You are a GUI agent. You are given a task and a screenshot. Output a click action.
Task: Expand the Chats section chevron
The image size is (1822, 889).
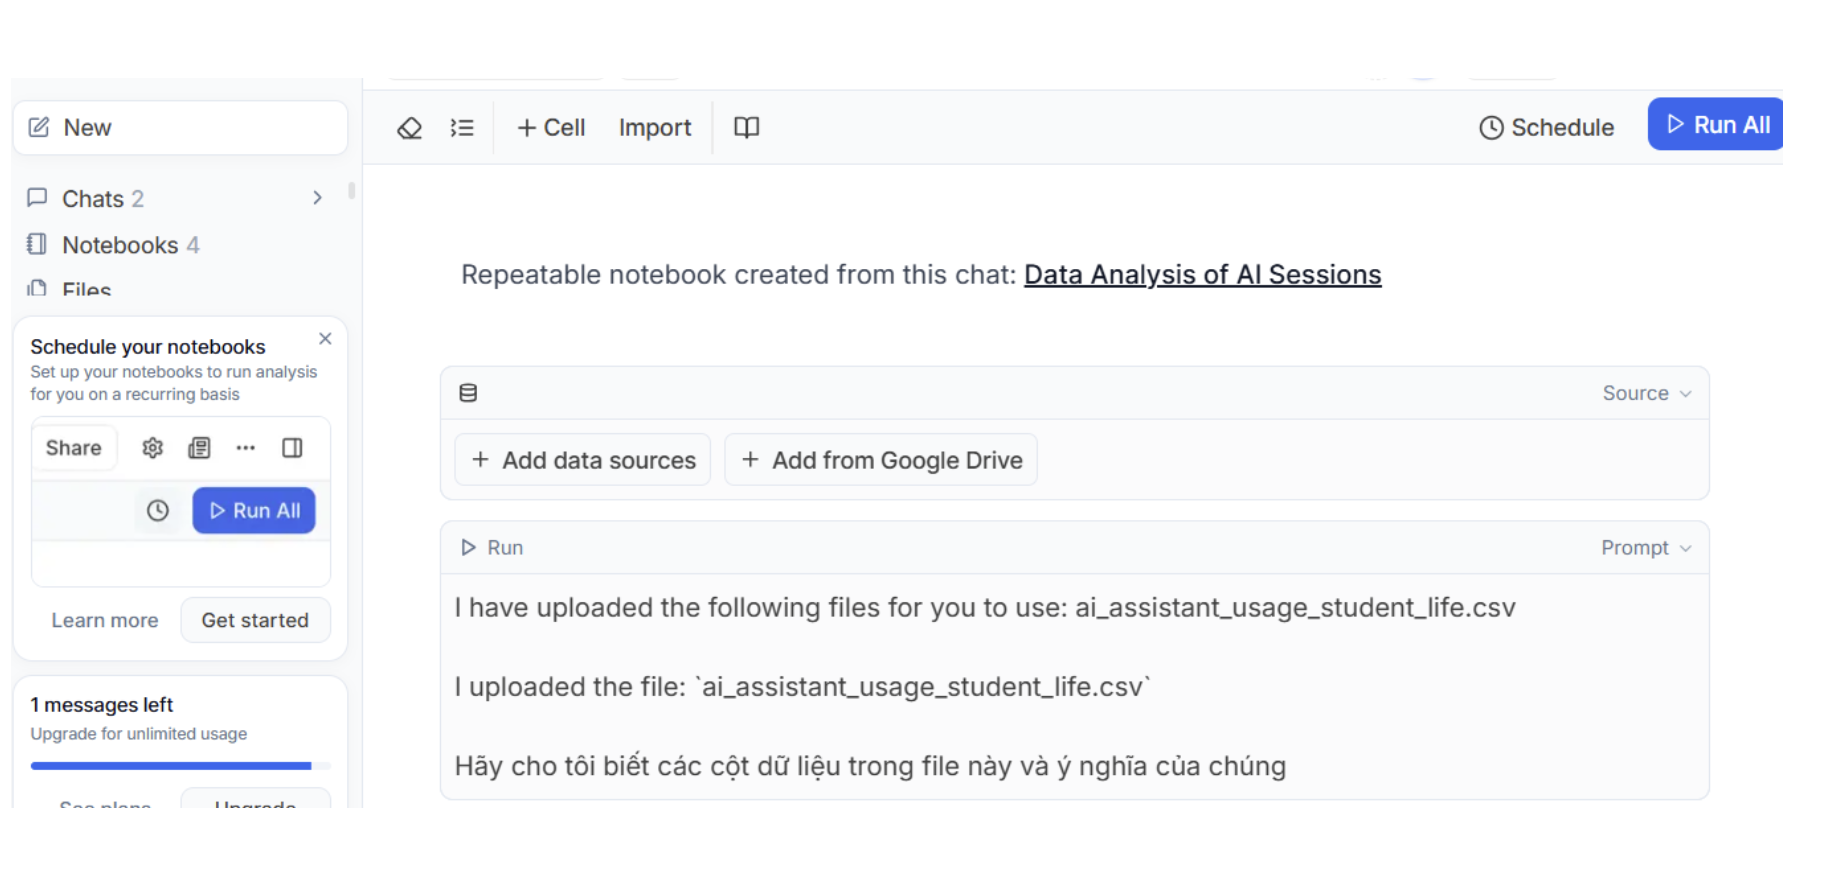point(317,198)
